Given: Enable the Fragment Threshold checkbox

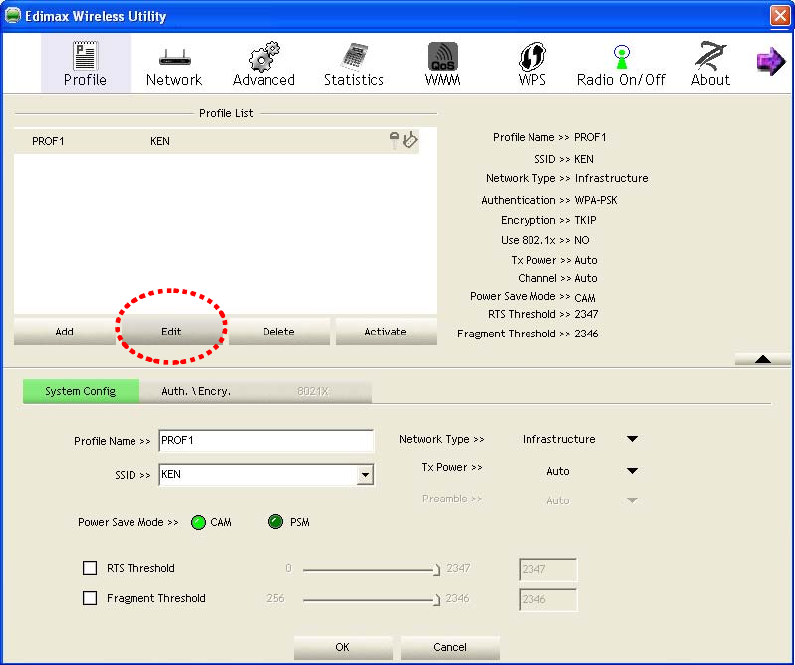Looking at the screenshot, I should 90,598.
